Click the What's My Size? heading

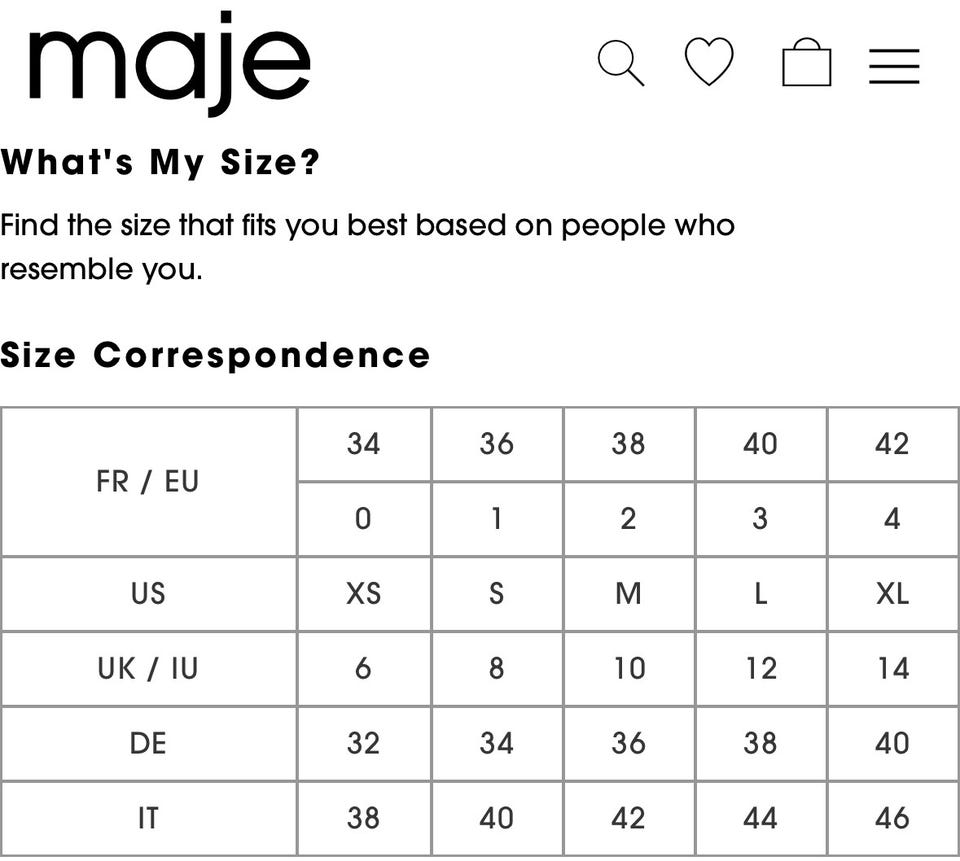coord(160,162)
